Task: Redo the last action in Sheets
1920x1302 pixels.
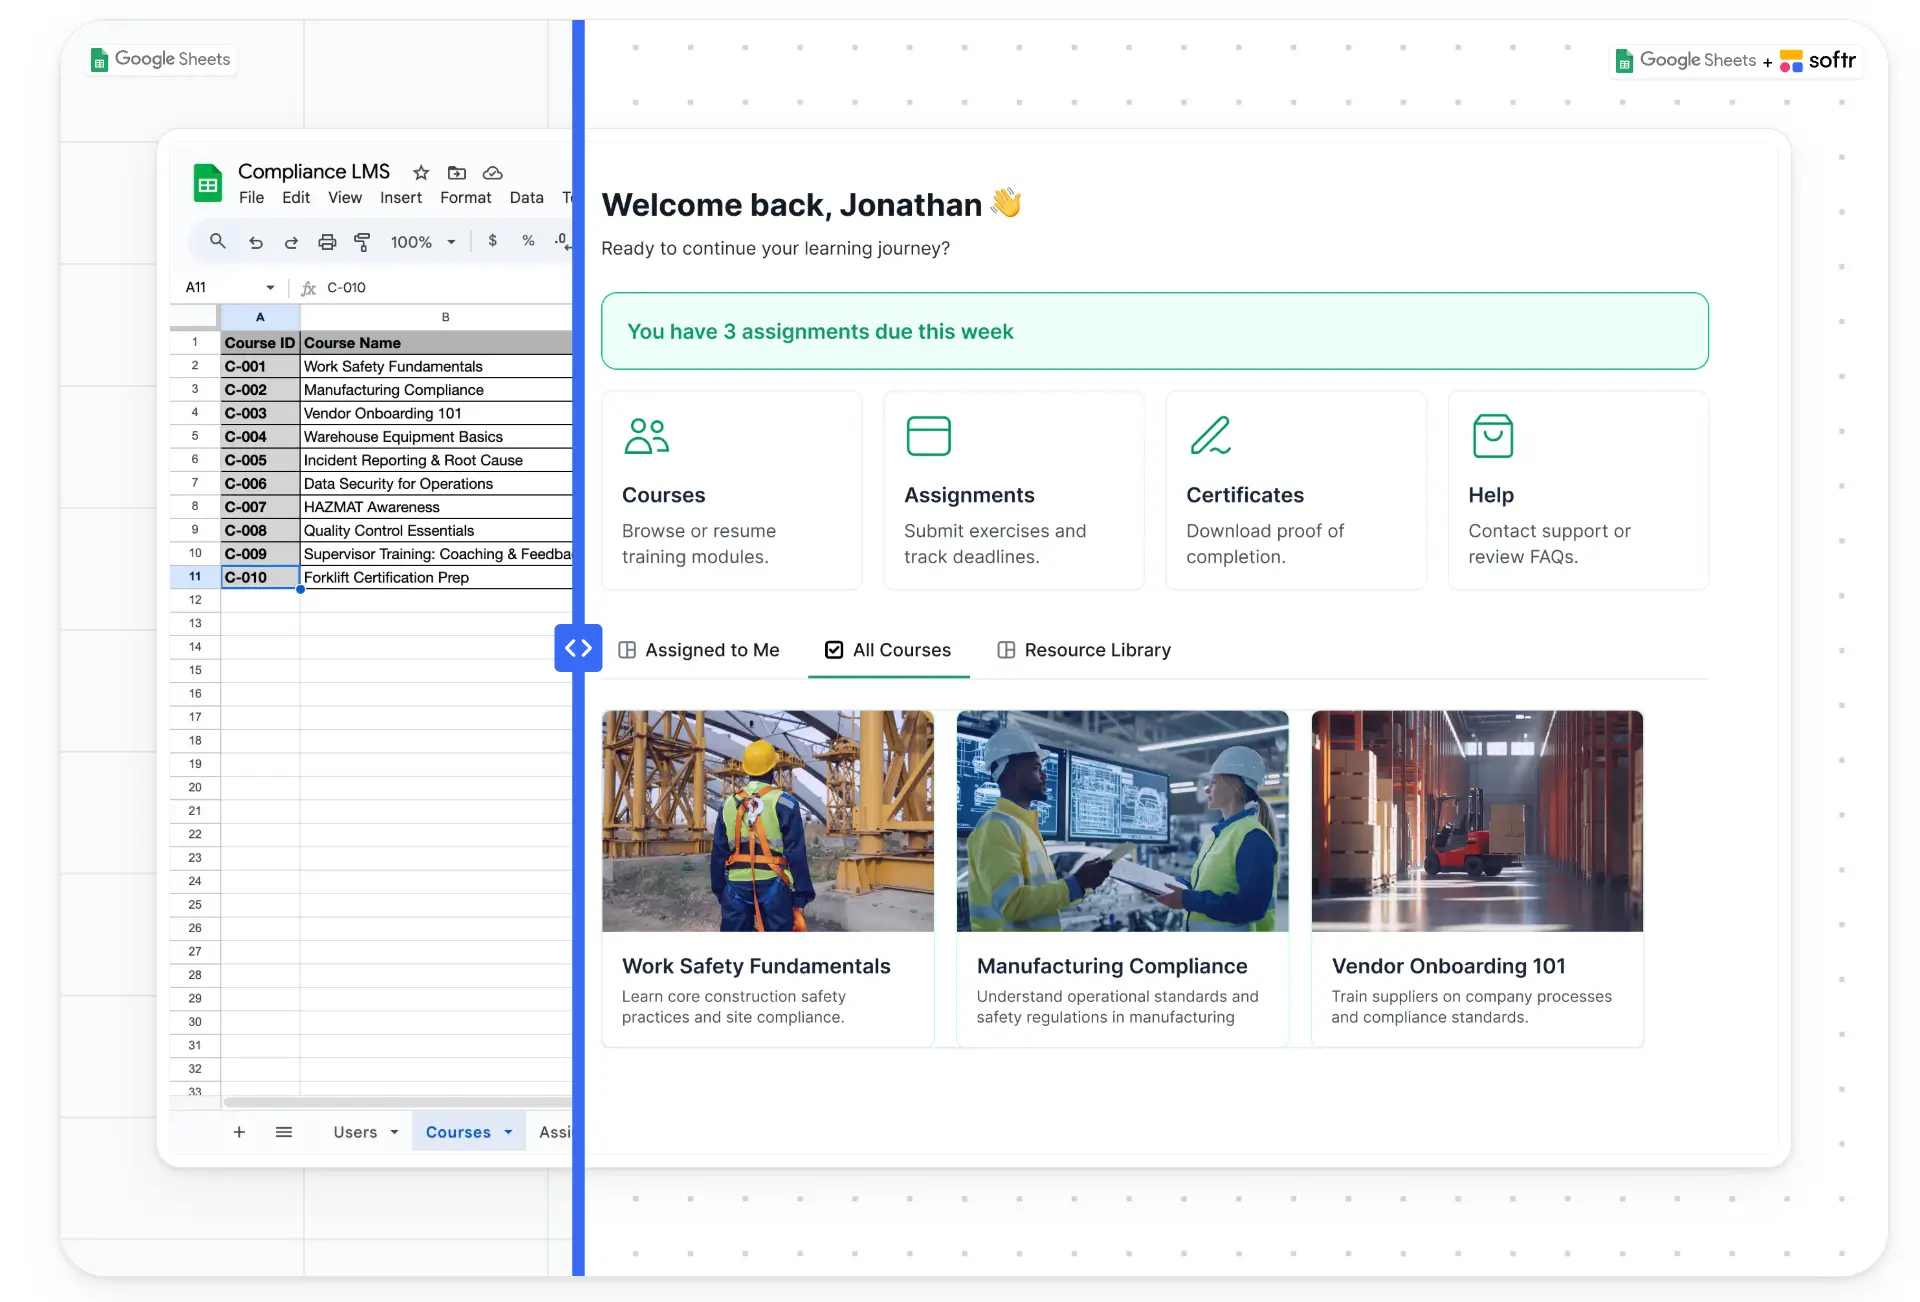Action: point(291,242)
